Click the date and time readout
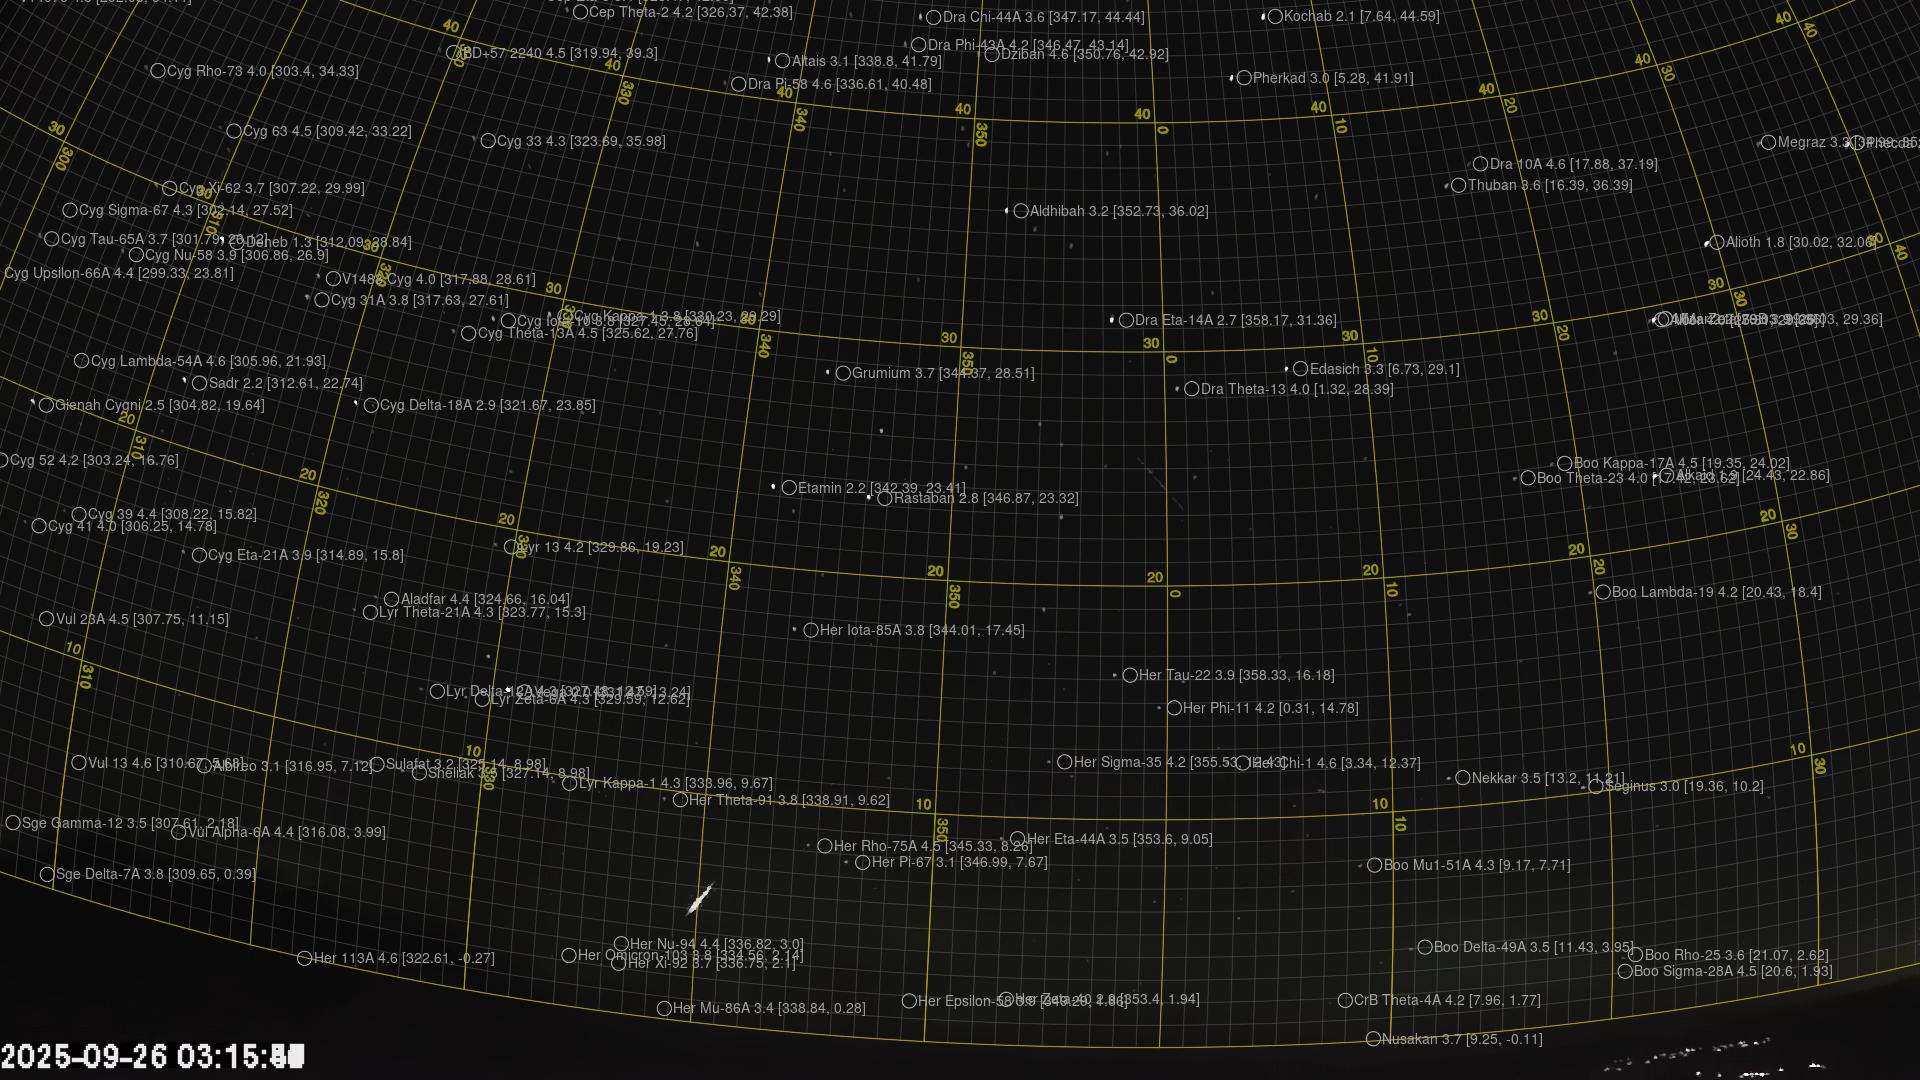This screenshot has height=1080, width=1920. pos(152,1056)
